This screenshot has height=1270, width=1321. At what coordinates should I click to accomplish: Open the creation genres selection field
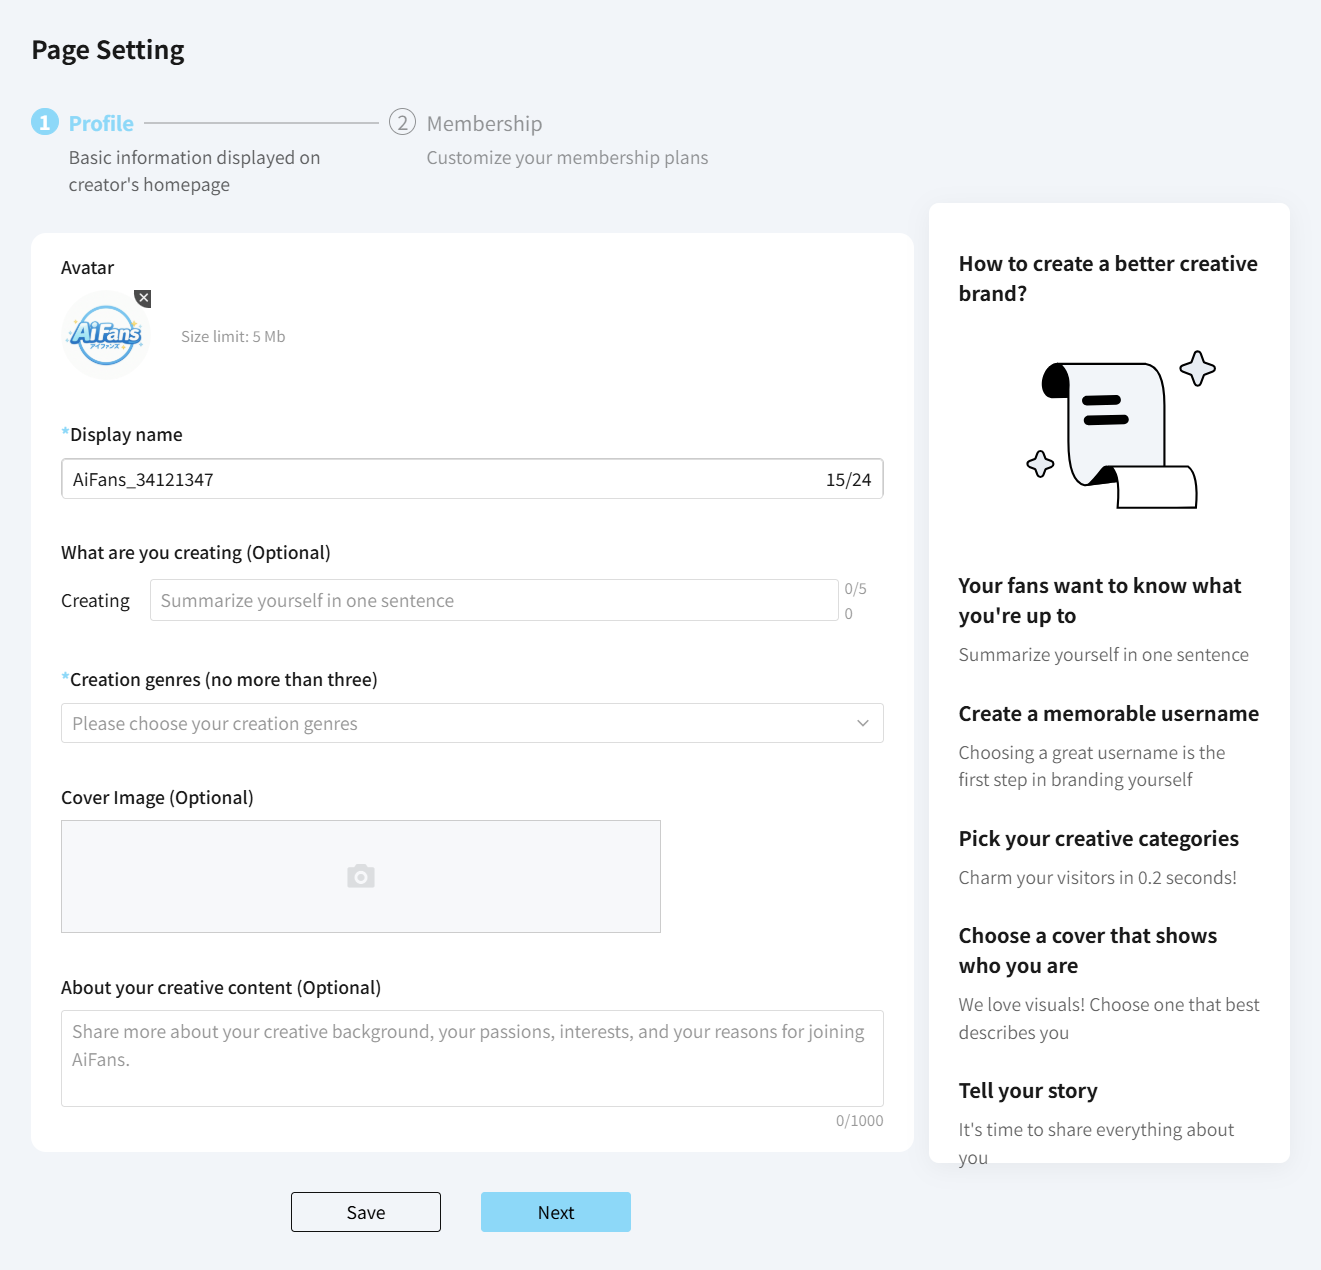(x=472, y=723)
